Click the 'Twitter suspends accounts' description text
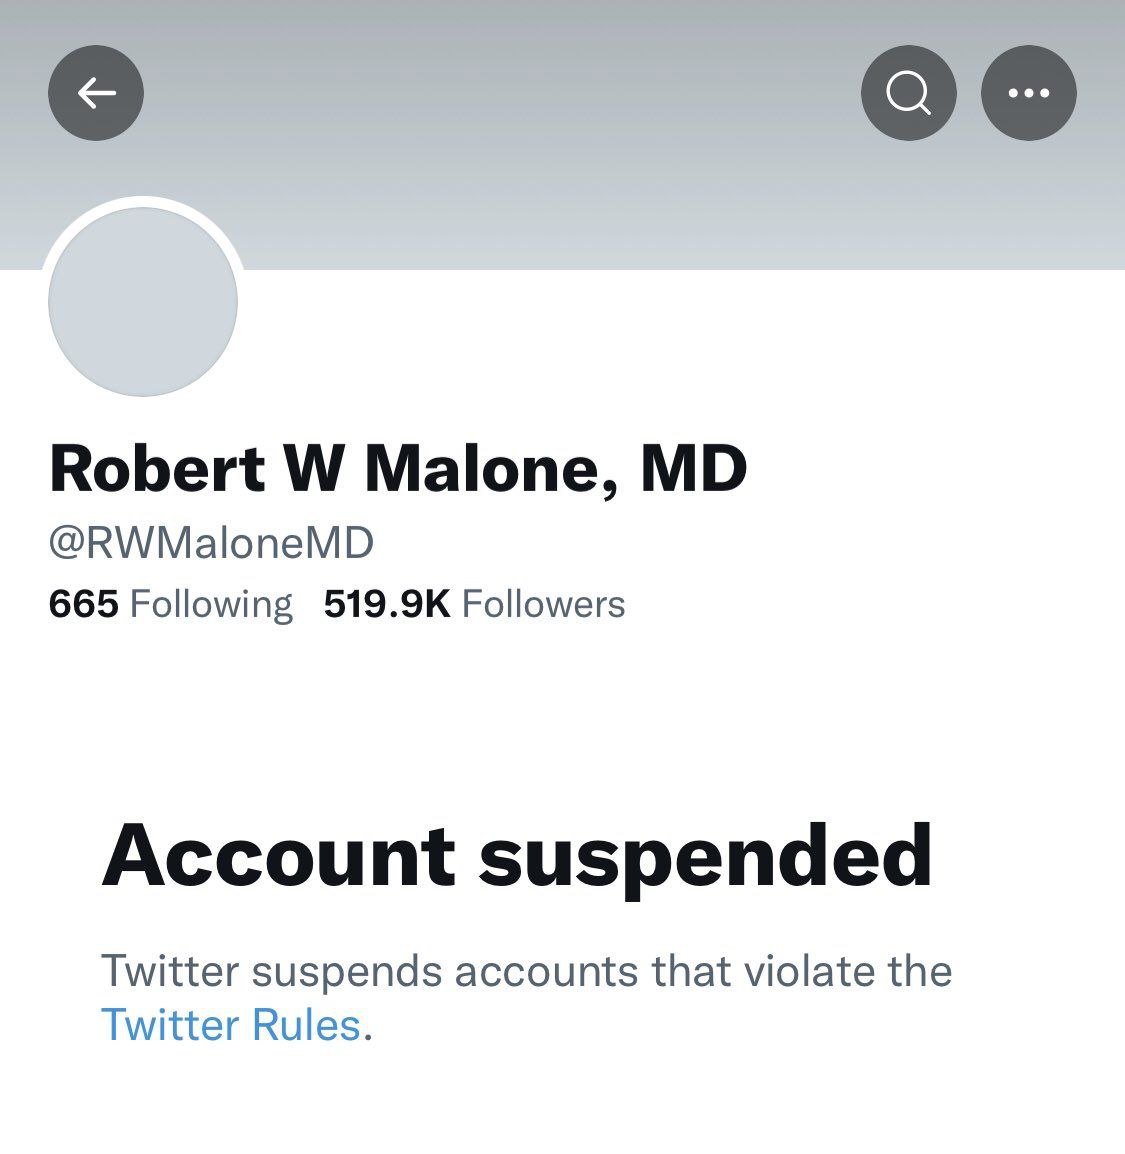The image size is (1125, 1154). pos(527,998)
